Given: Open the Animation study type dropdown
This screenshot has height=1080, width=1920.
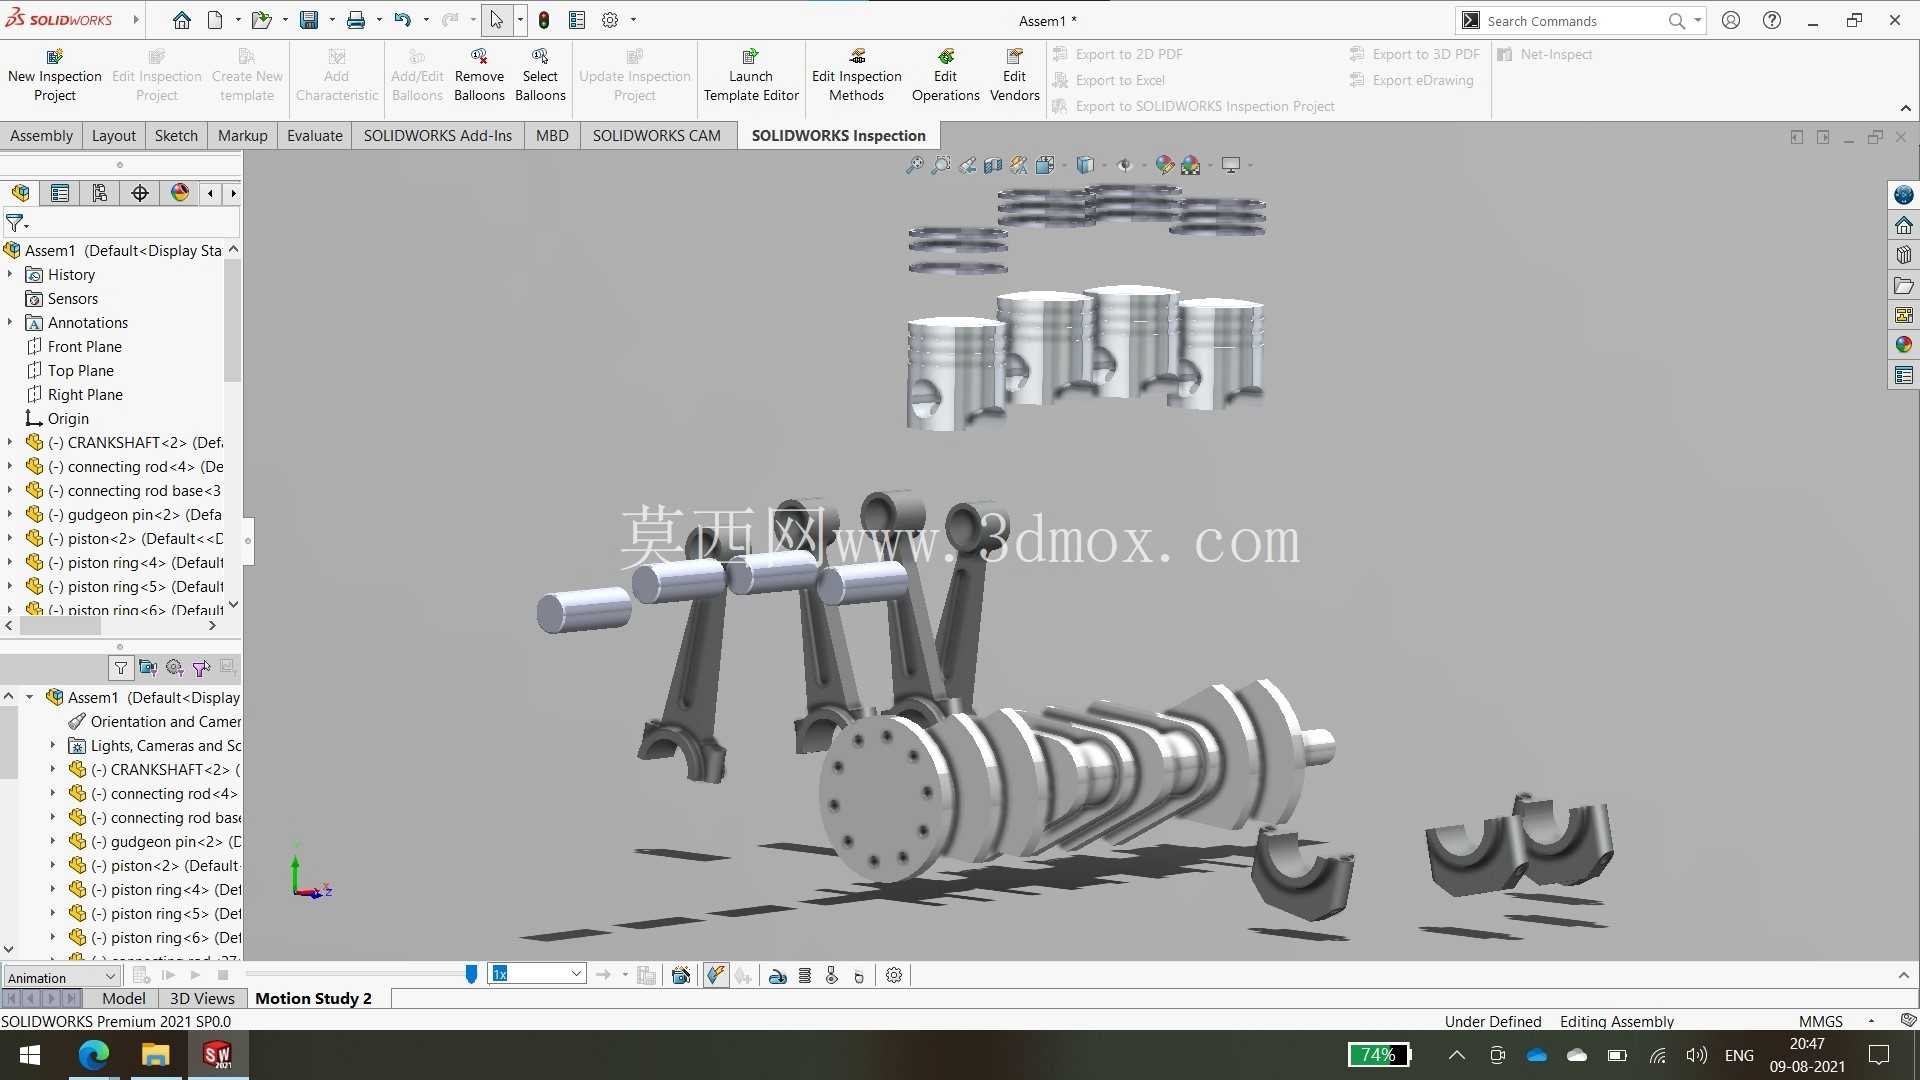Looking at the screenshot, I should coord(62,977).
